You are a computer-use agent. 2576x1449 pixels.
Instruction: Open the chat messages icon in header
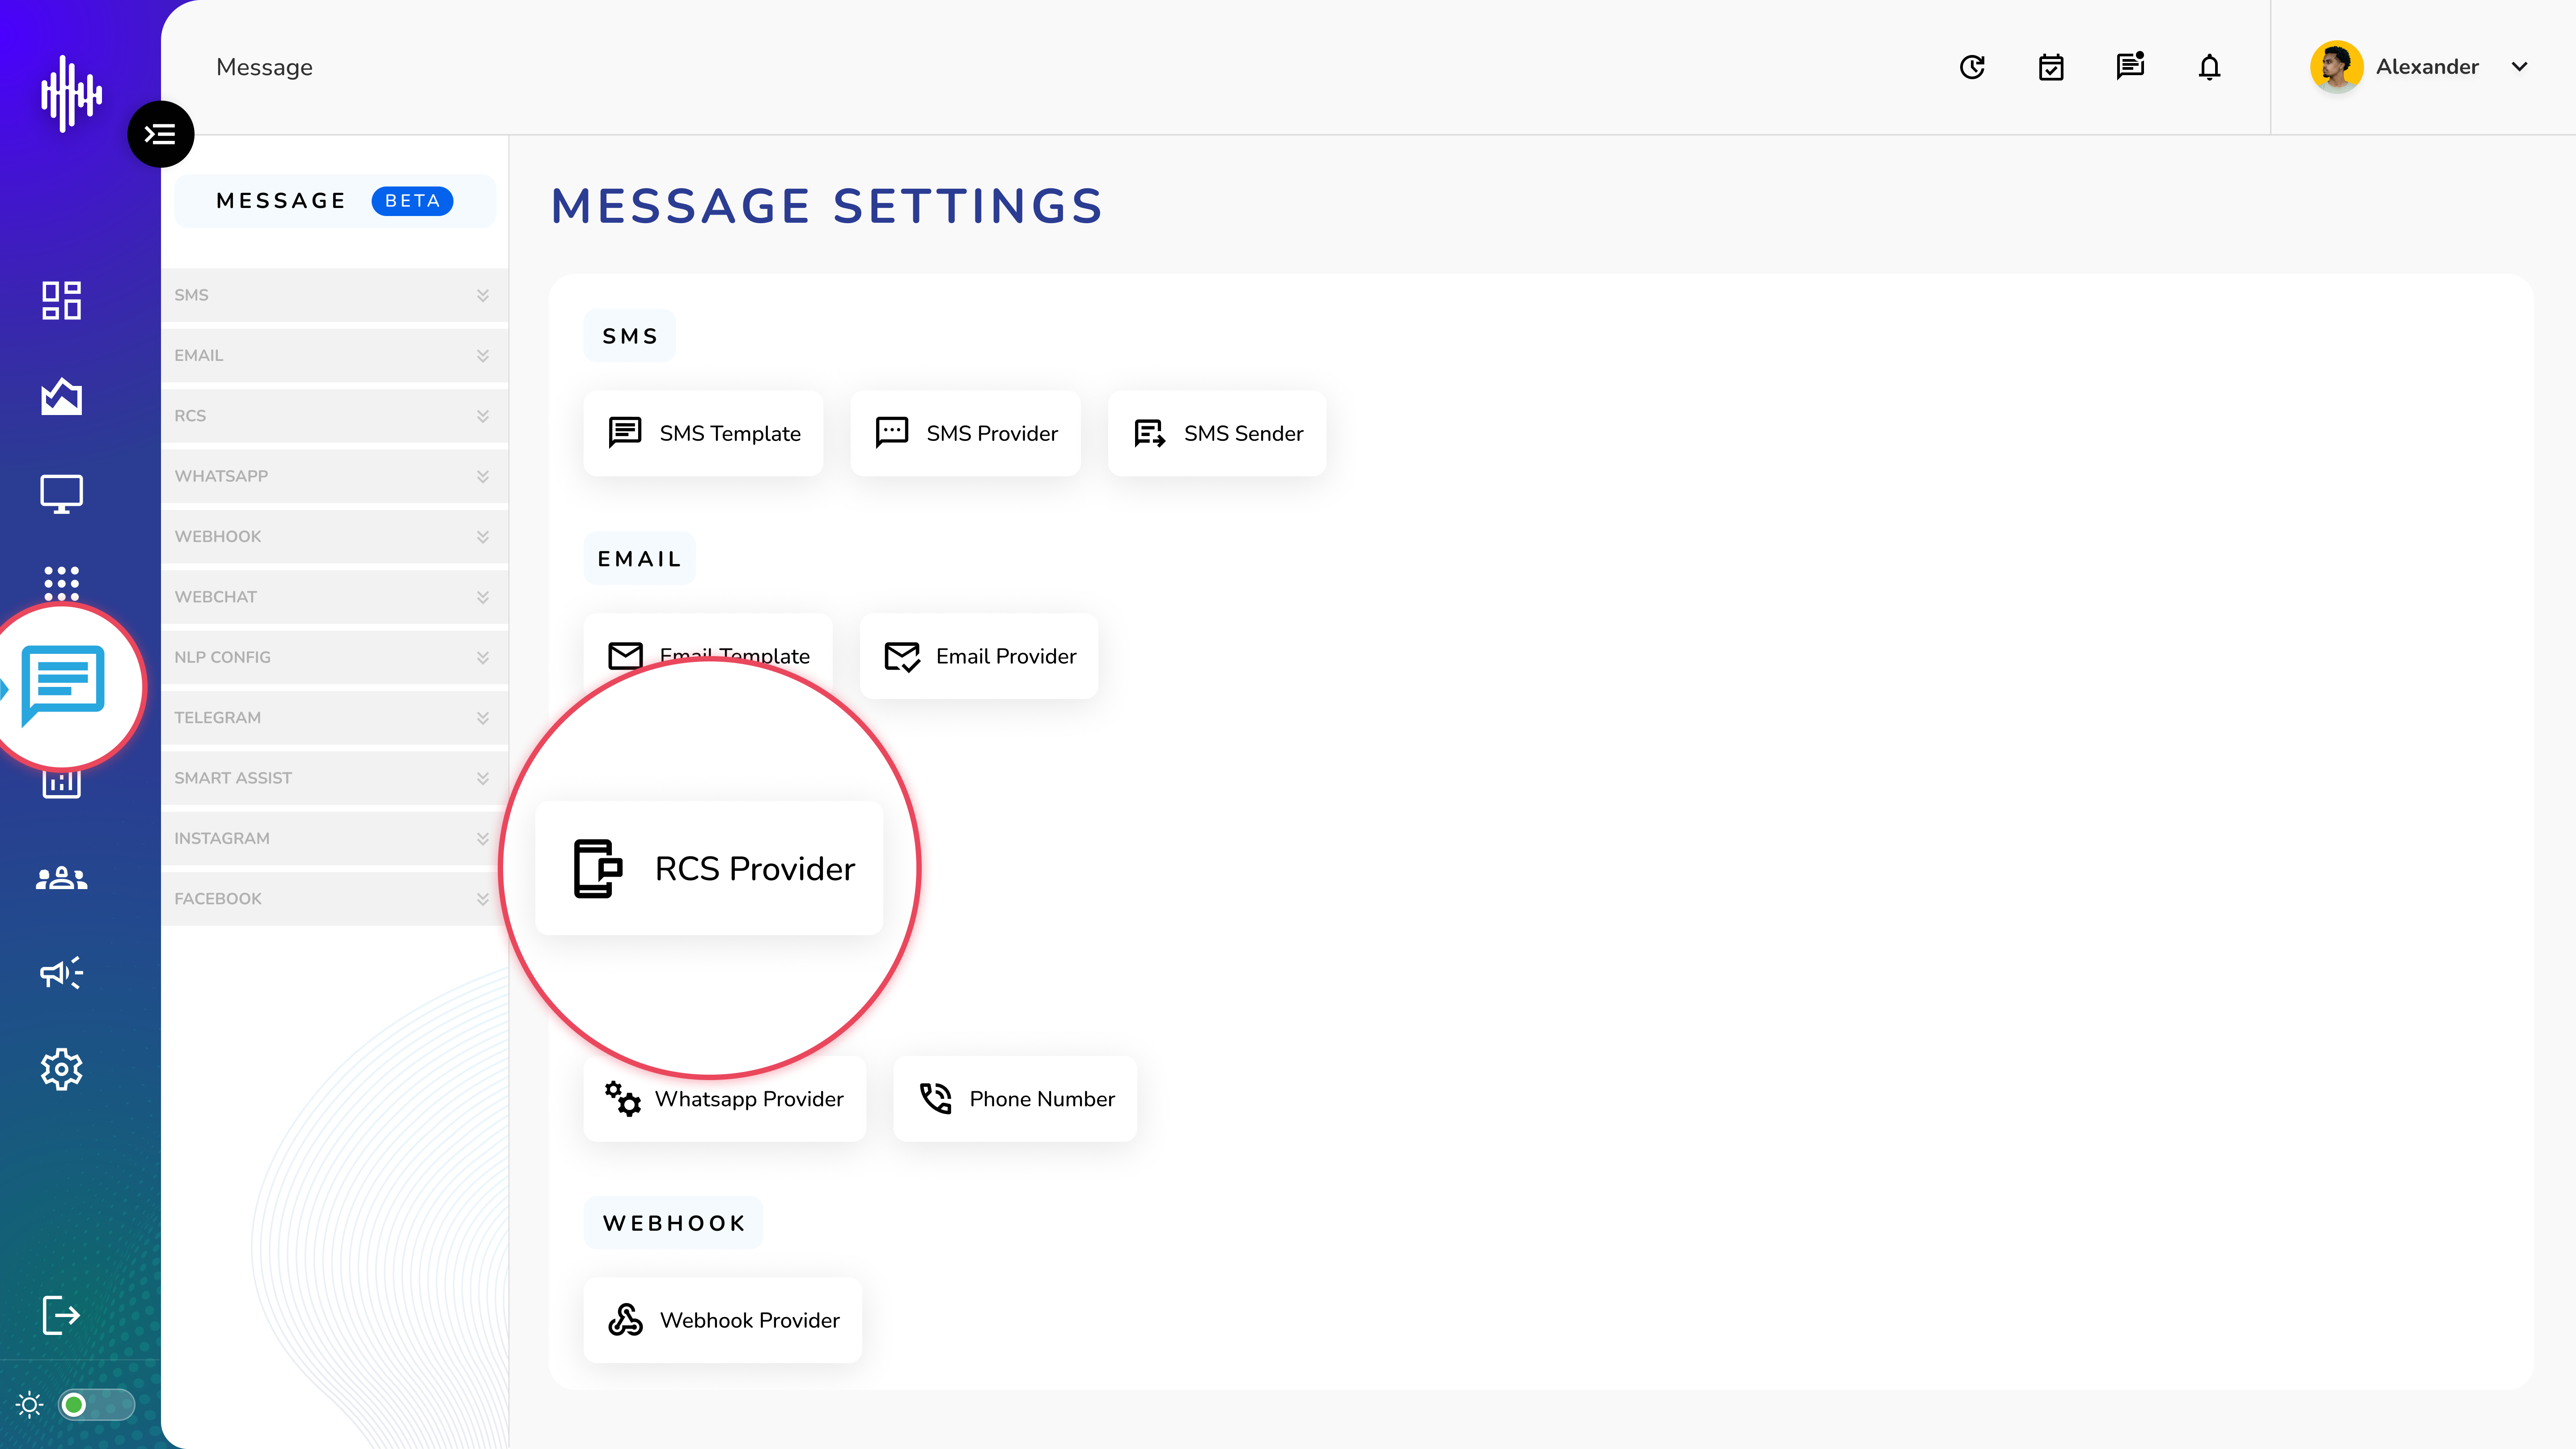[x=2130, y=66]
